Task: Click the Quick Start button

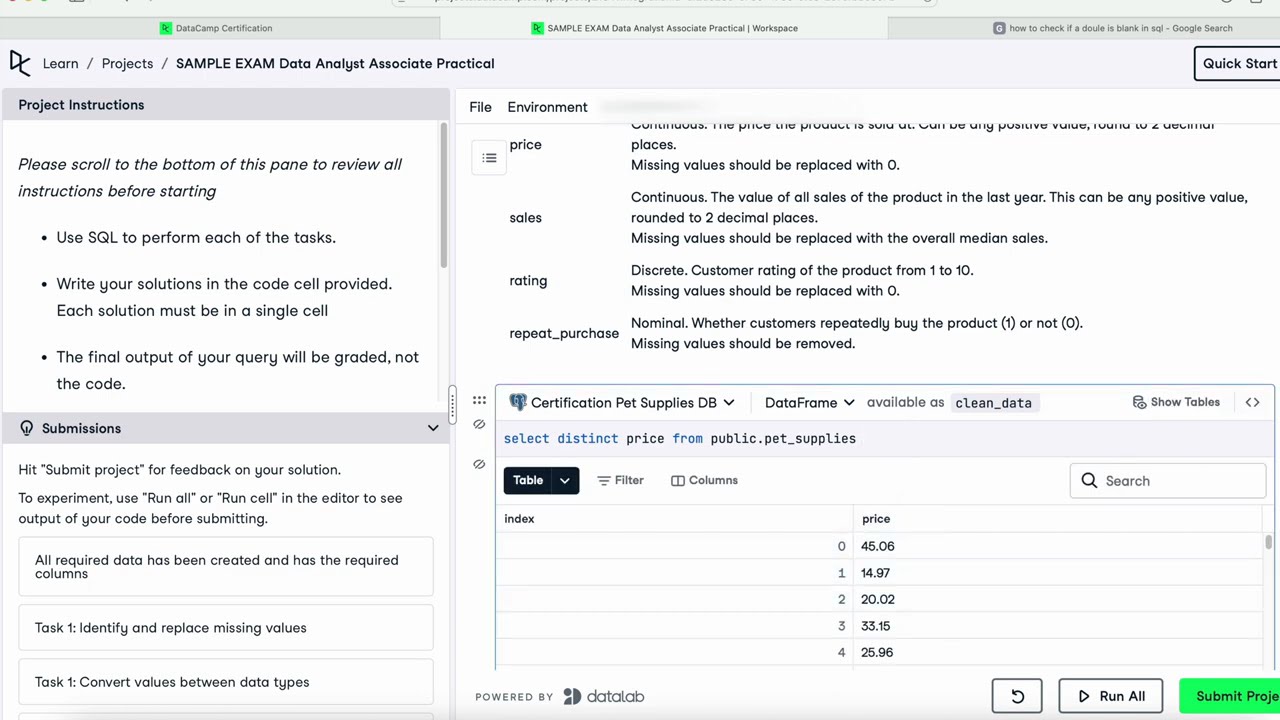Action: pyautogui.click(x=1237, y=63)
